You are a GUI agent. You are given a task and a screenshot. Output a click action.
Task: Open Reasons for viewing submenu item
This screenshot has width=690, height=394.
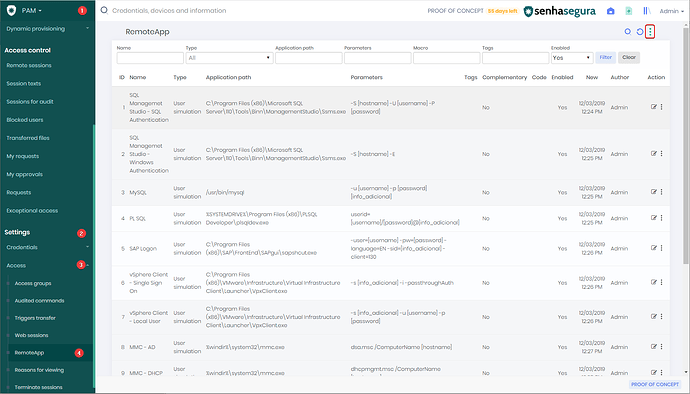pos(39,370)
